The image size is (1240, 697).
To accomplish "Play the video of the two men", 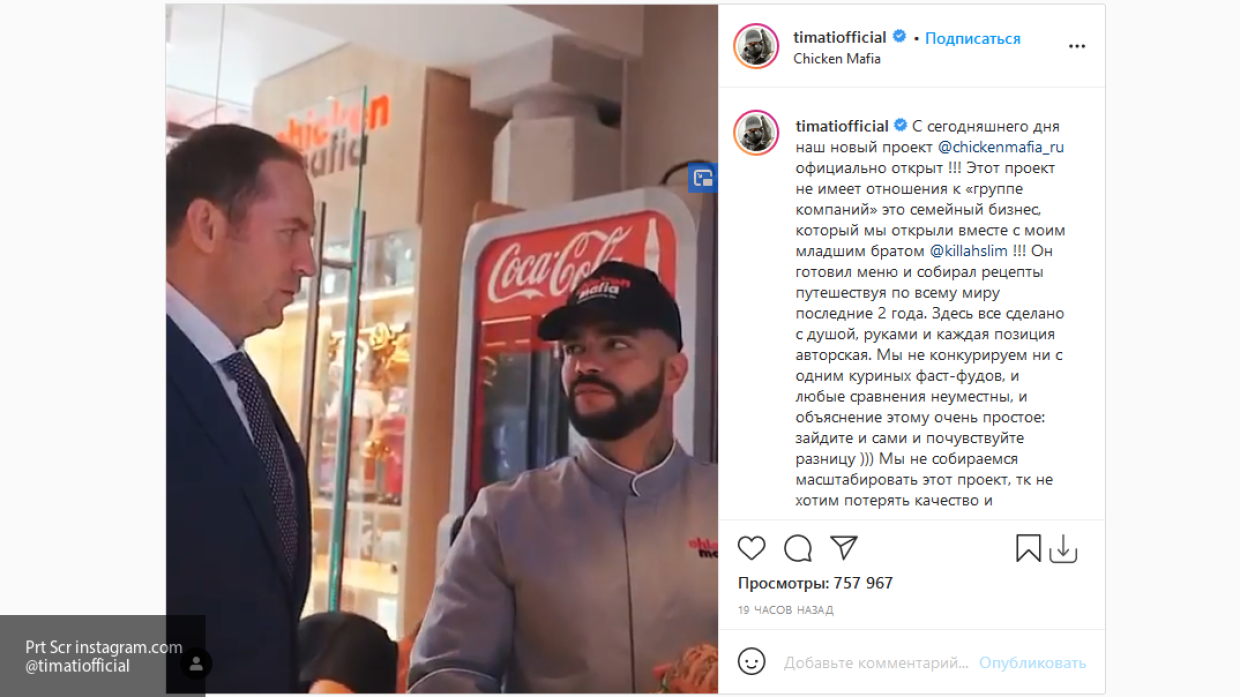I will (x=442, y=349).
